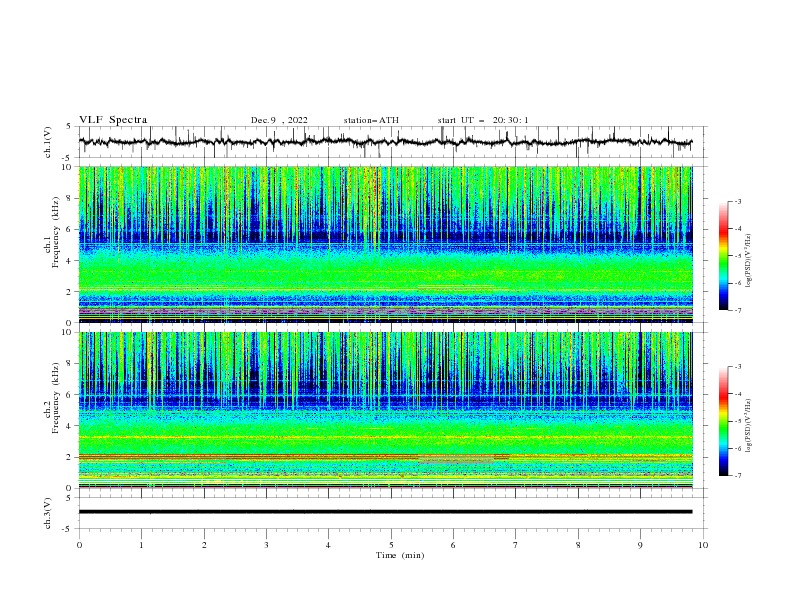Click the ch.2 colorbar "log(PSD)(V²/Hz)" label

[748, 425]
